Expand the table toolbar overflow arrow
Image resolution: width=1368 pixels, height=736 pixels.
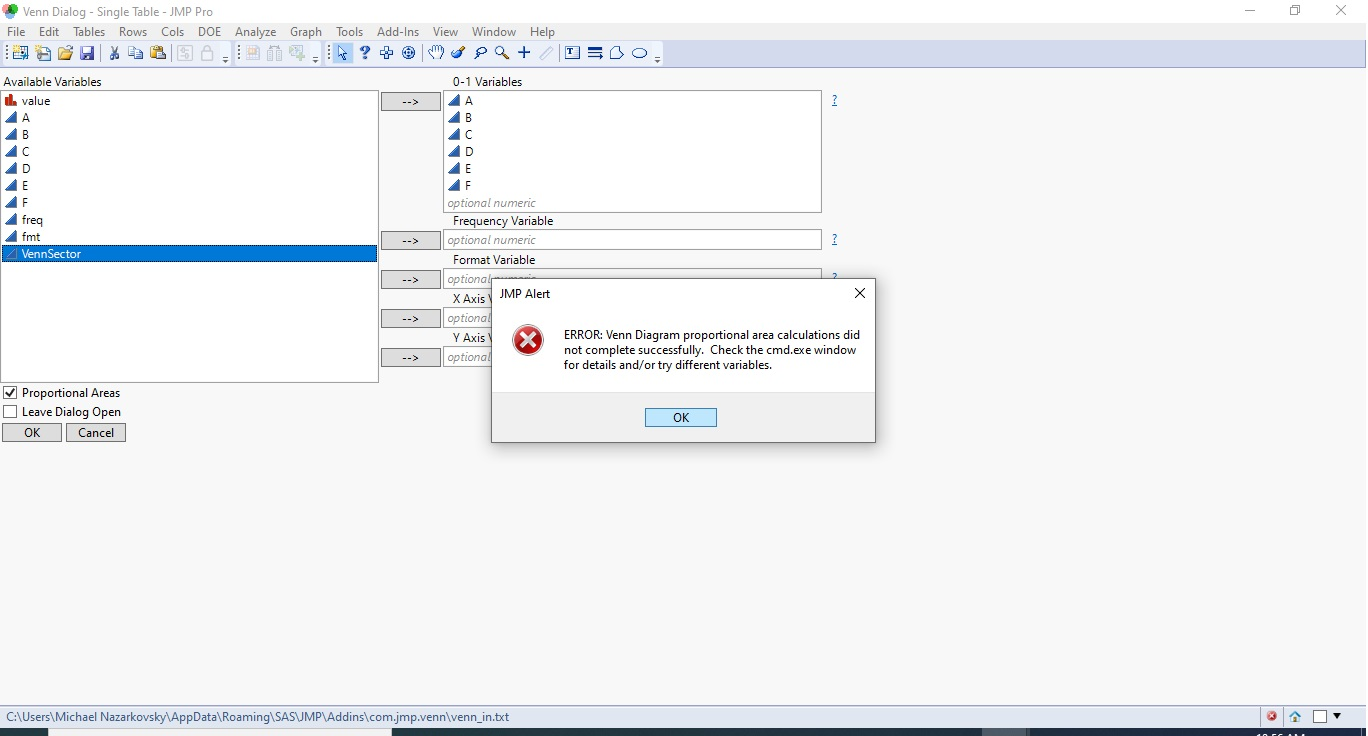pos(315,59)
